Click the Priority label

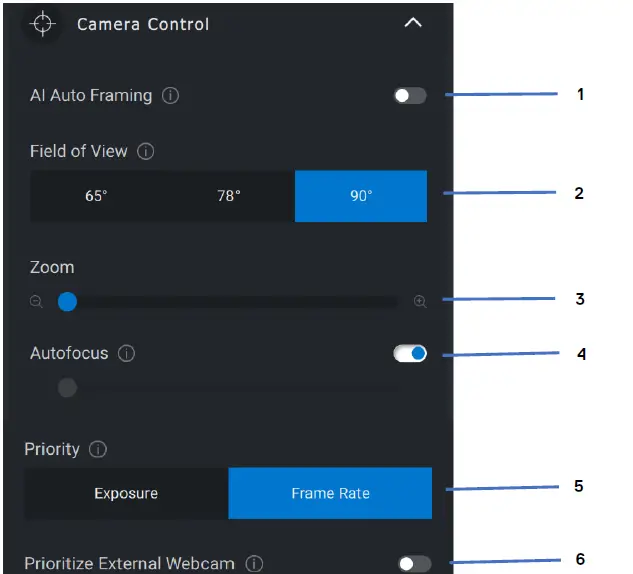[52, 449]
